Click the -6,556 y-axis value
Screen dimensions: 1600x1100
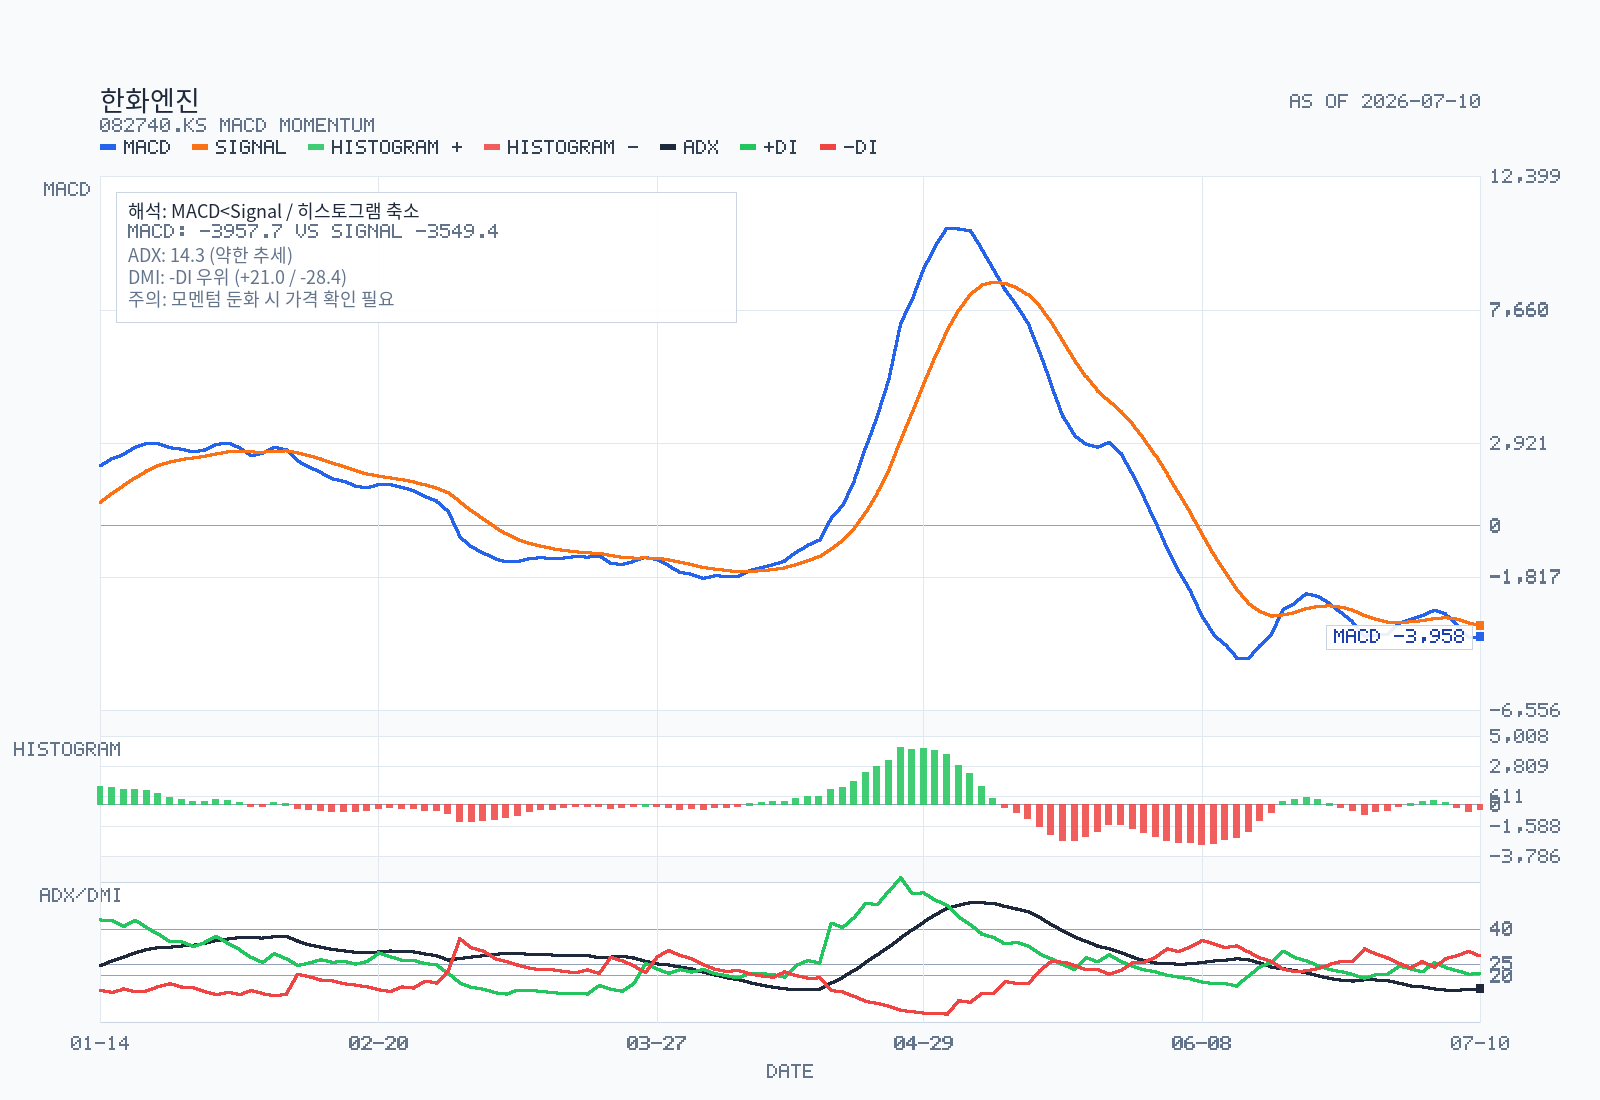point(1525,710)
